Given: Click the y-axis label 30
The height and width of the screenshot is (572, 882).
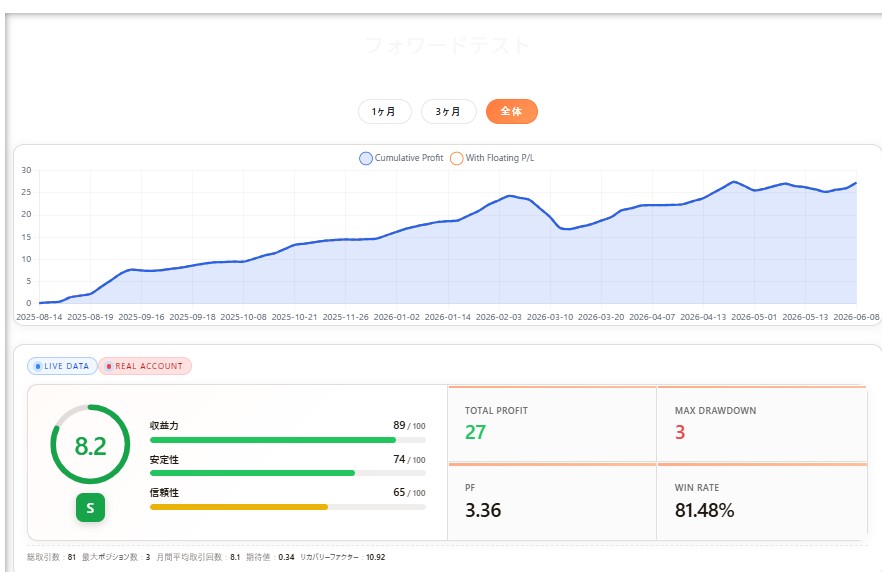Looking at the screenshot, I should pyautogui.click(x=26, y=170).
